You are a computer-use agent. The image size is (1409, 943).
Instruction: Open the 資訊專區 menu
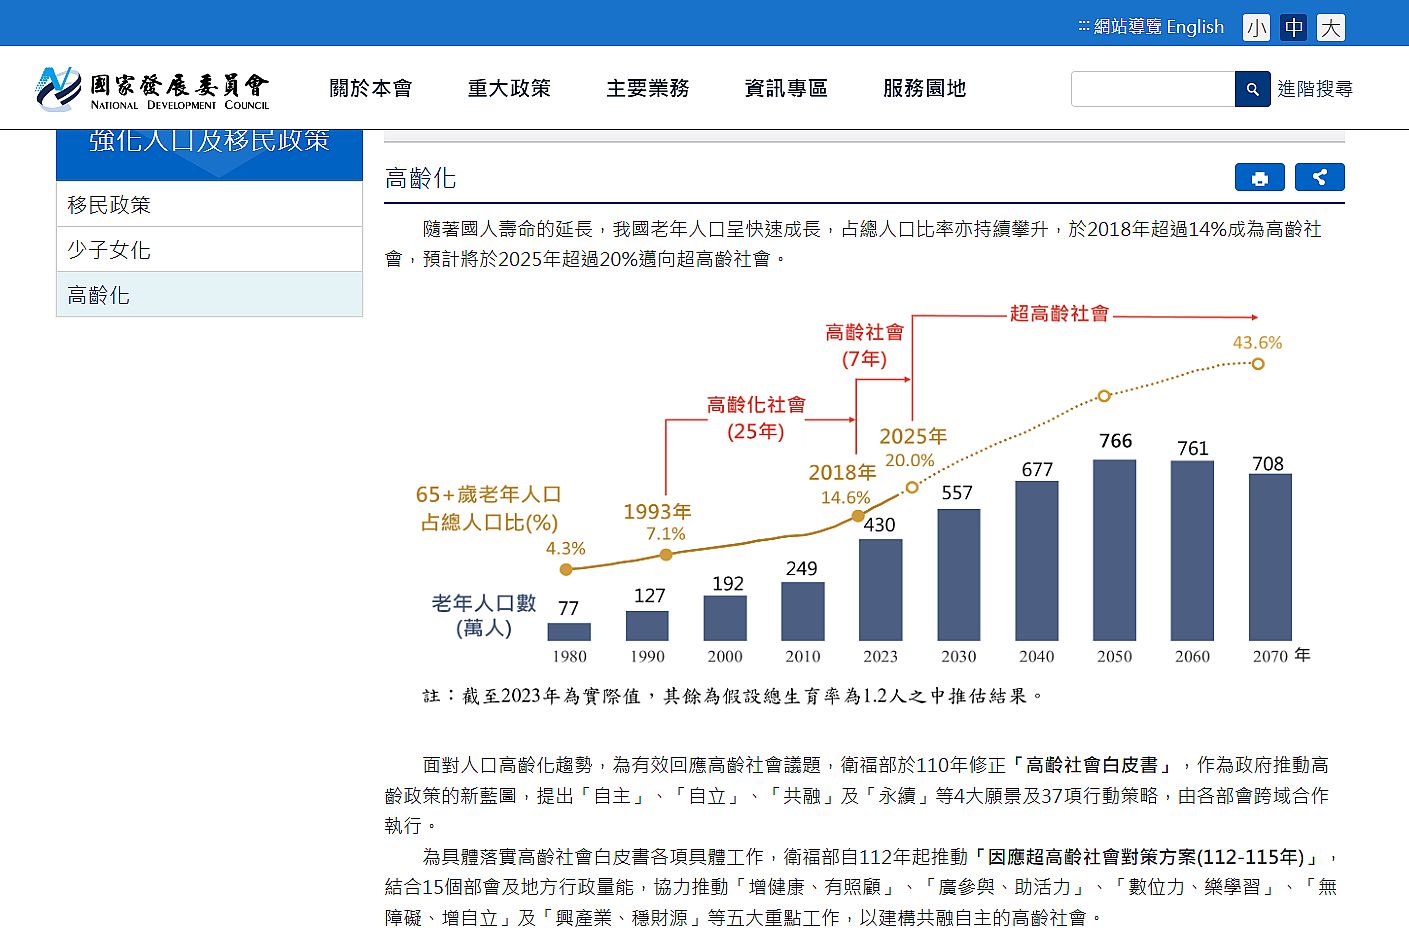click(786, 88)
